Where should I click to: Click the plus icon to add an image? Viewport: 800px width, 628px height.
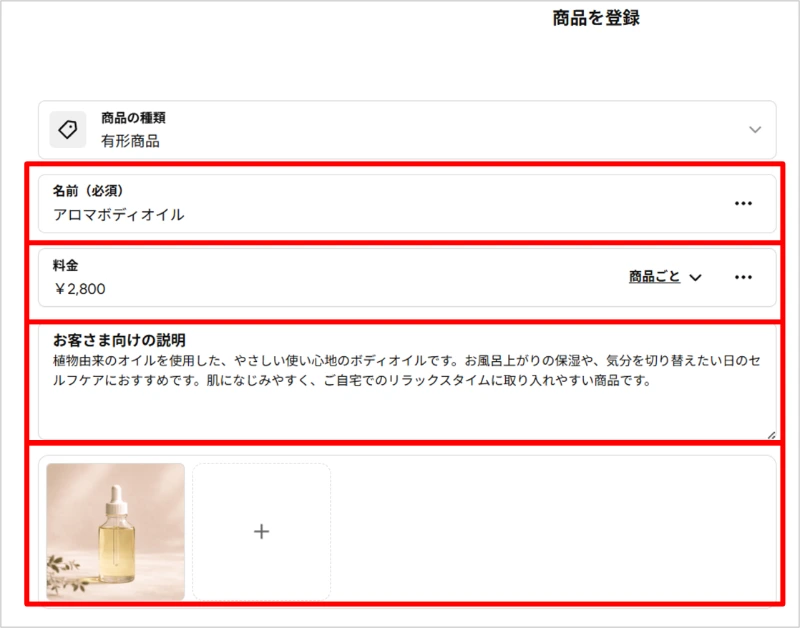click(x=261, y=532)
